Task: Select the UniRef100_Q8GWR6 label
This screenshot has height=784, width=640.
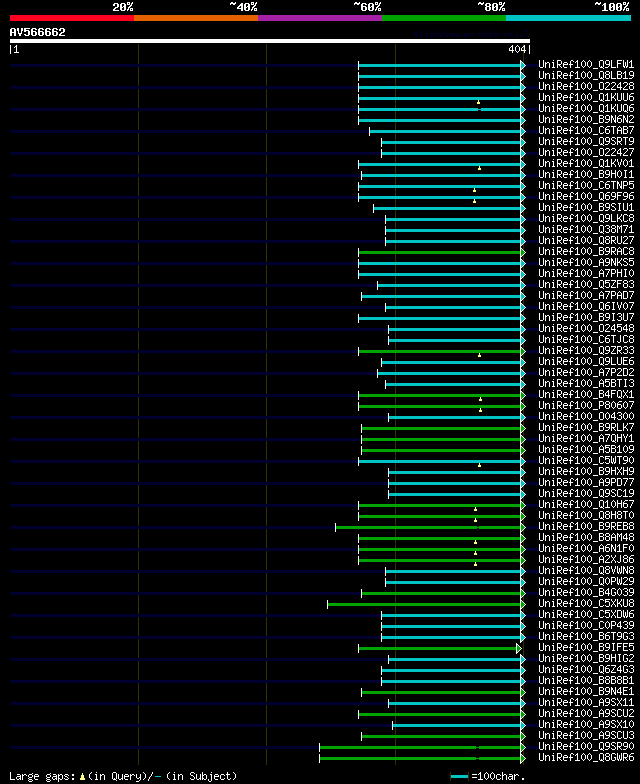Action: click(586, 758)
